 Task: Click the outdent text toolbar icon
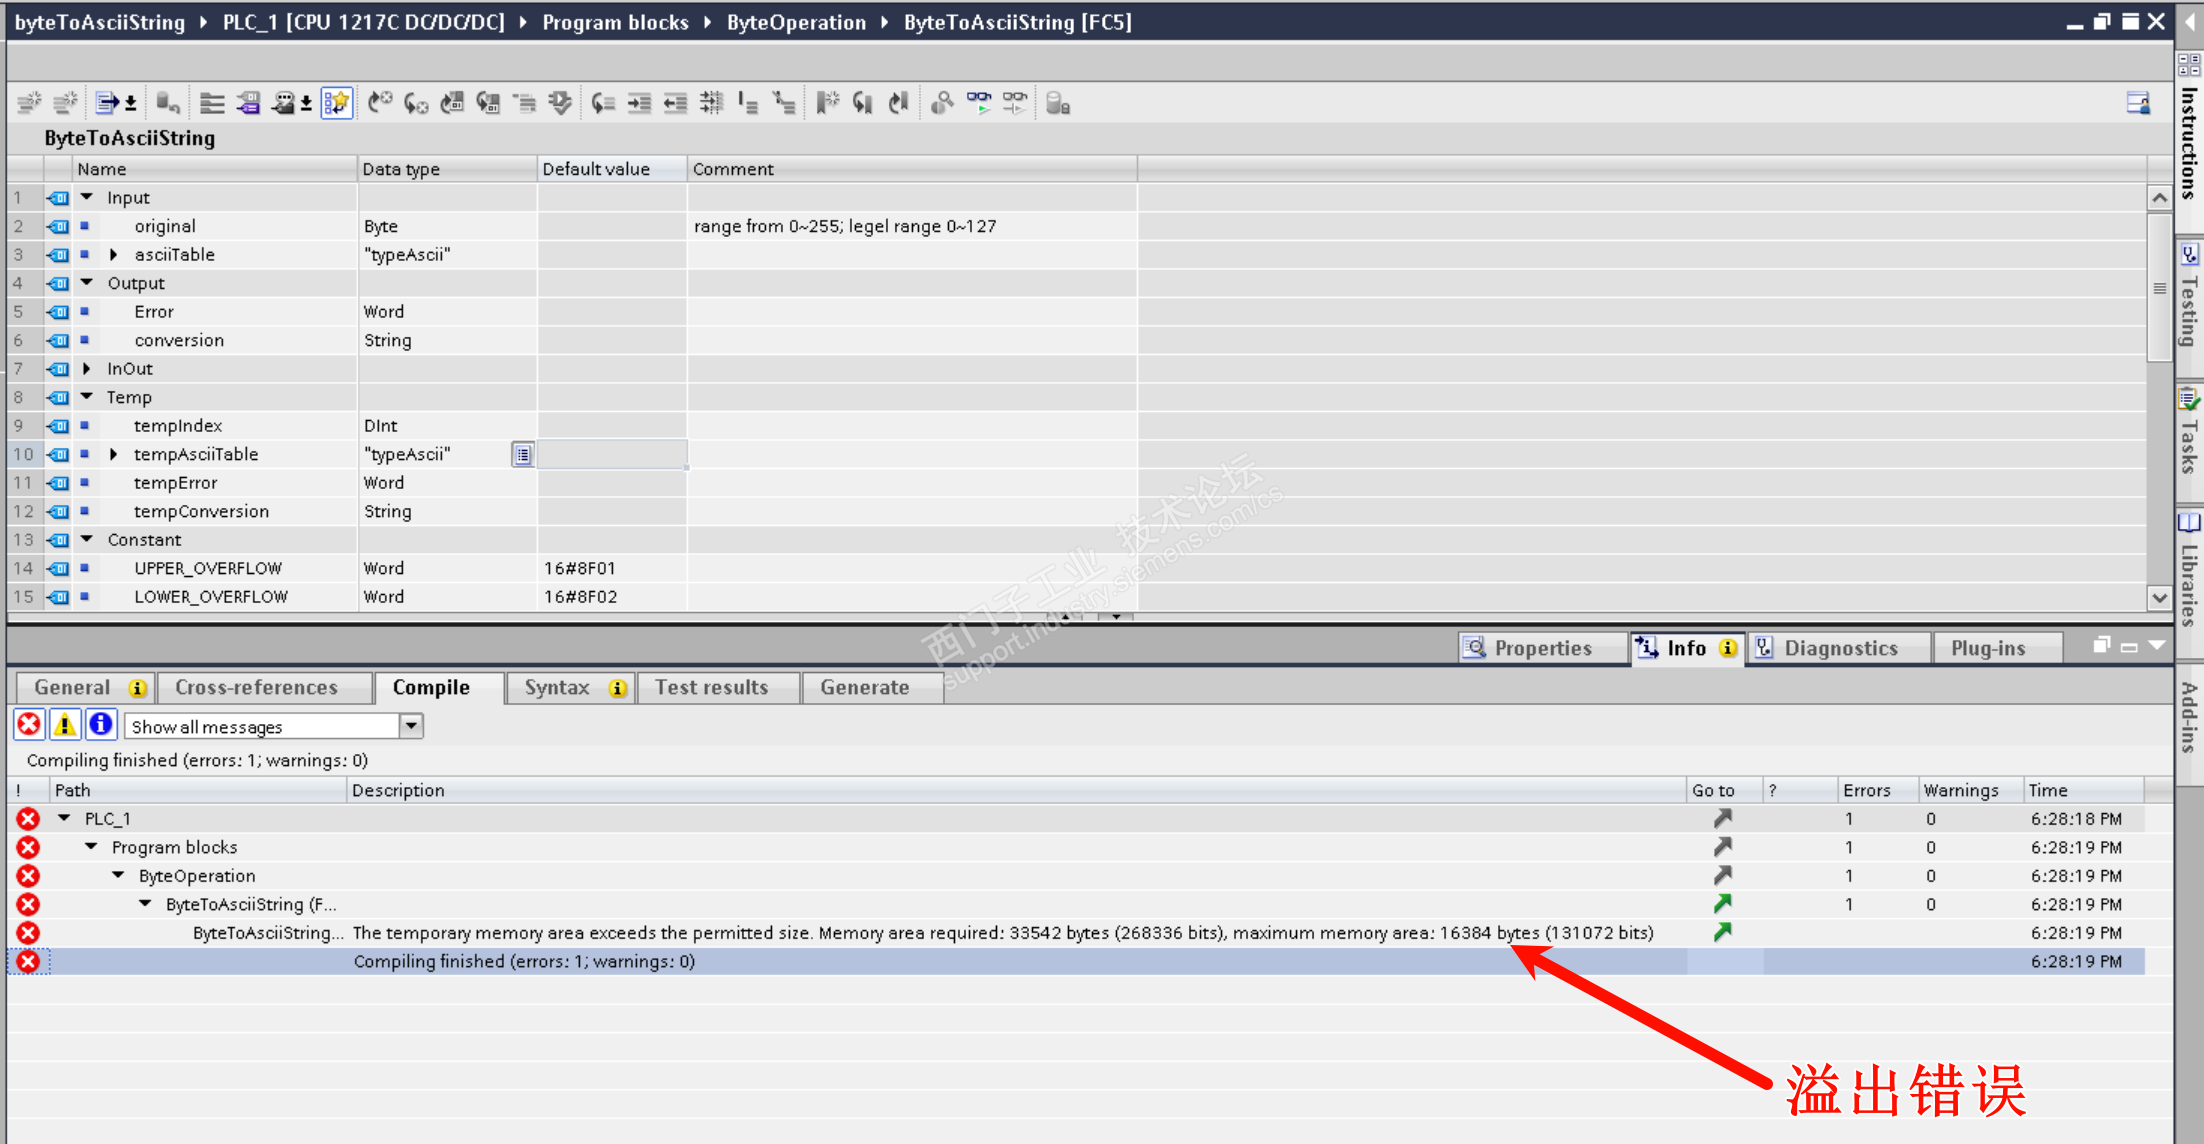(x=675, y=103)
